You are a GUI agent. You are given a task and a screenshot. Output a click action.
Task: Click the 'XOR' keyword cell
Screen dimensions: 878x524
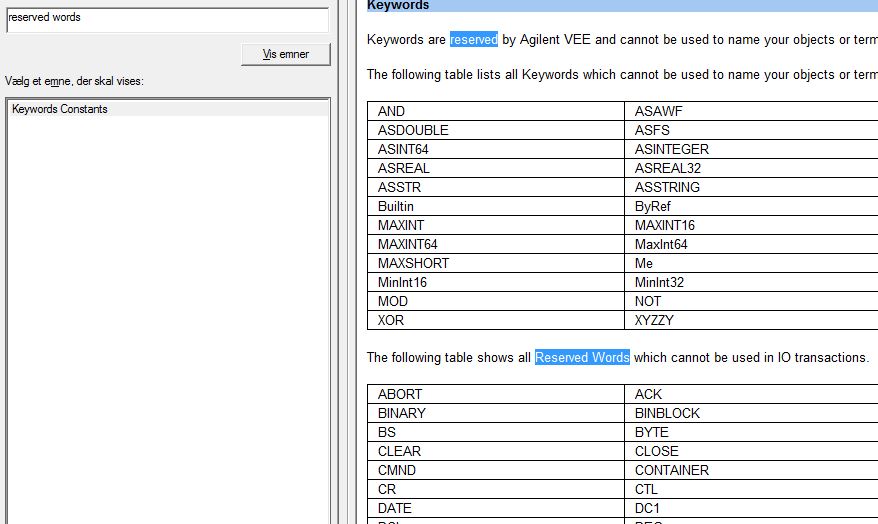point(393,321)
